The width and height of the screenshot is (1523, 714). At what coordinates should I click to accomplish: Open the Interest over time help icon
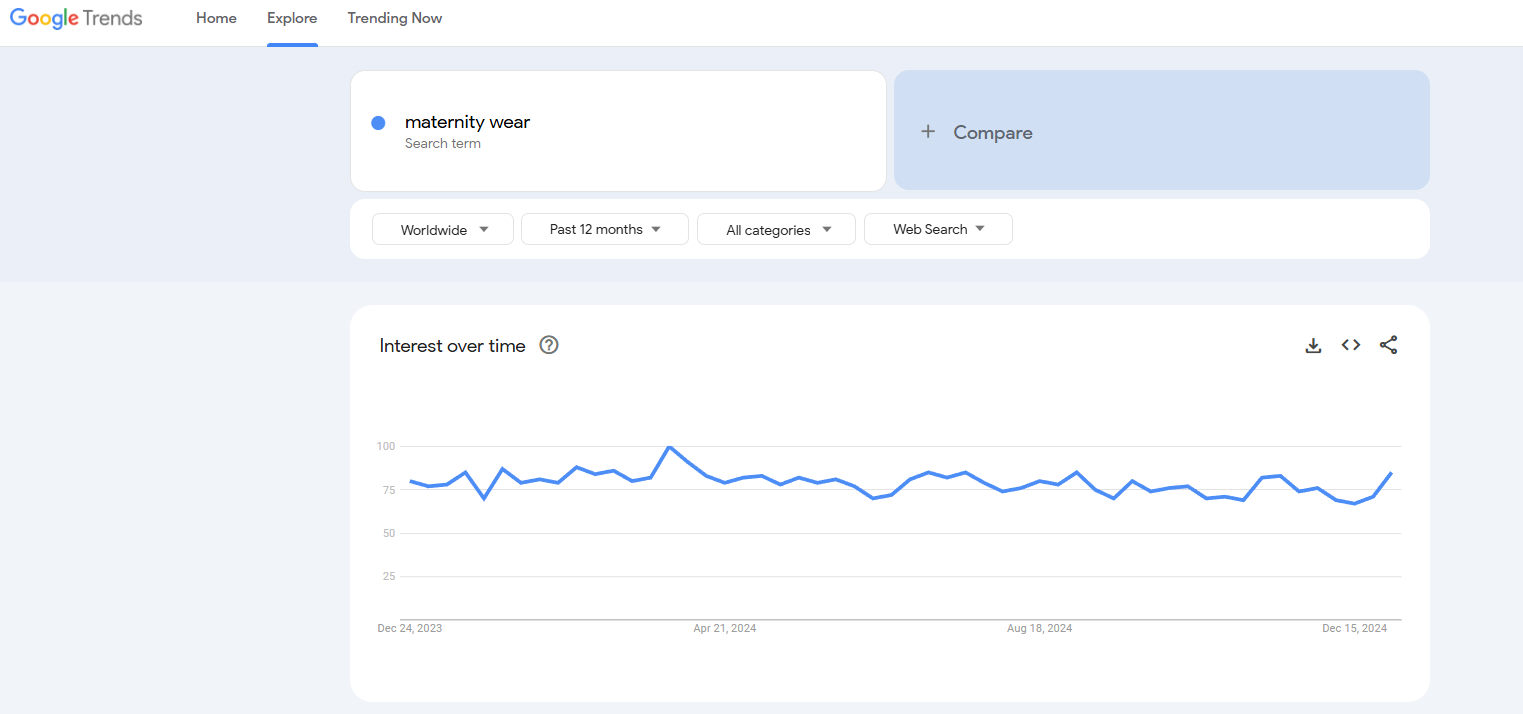click(549, 345)
